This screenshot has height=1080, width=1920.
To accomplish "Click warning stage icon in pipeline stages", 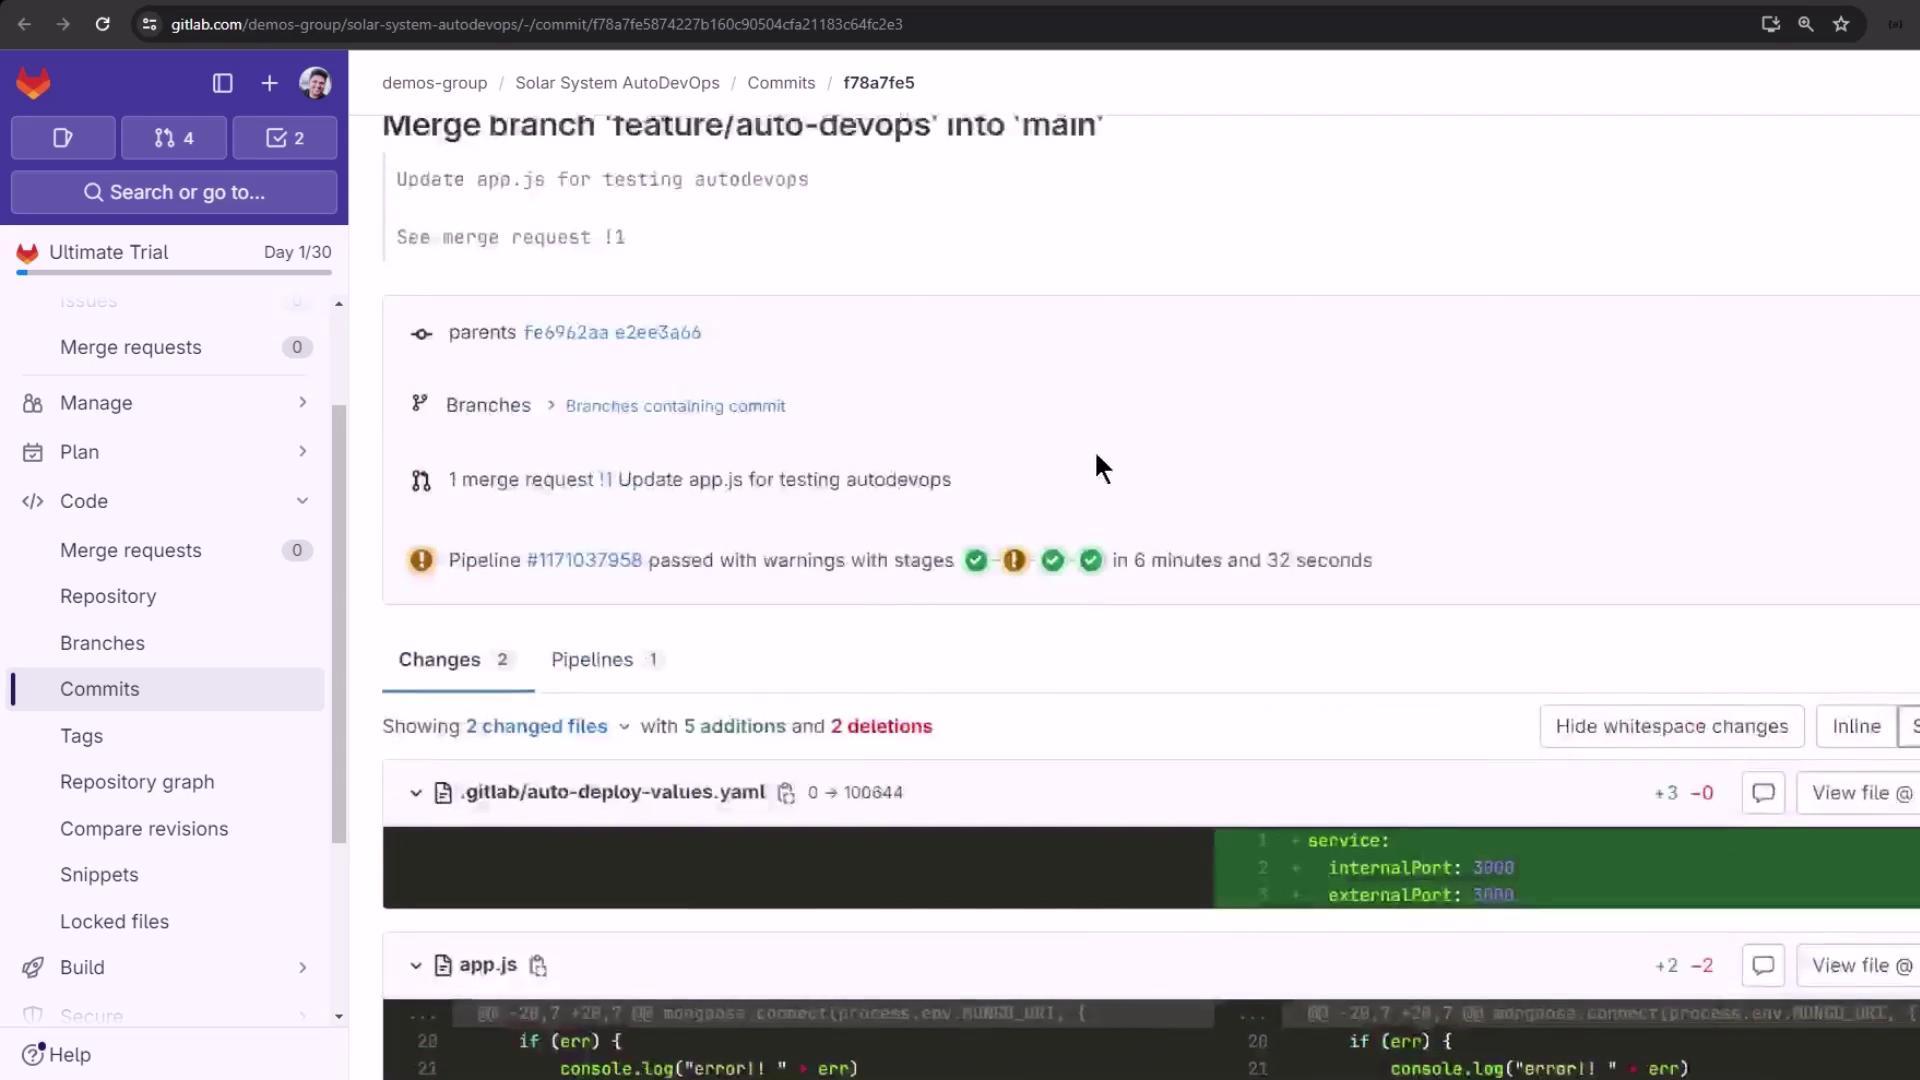I will click(1014, 561).
